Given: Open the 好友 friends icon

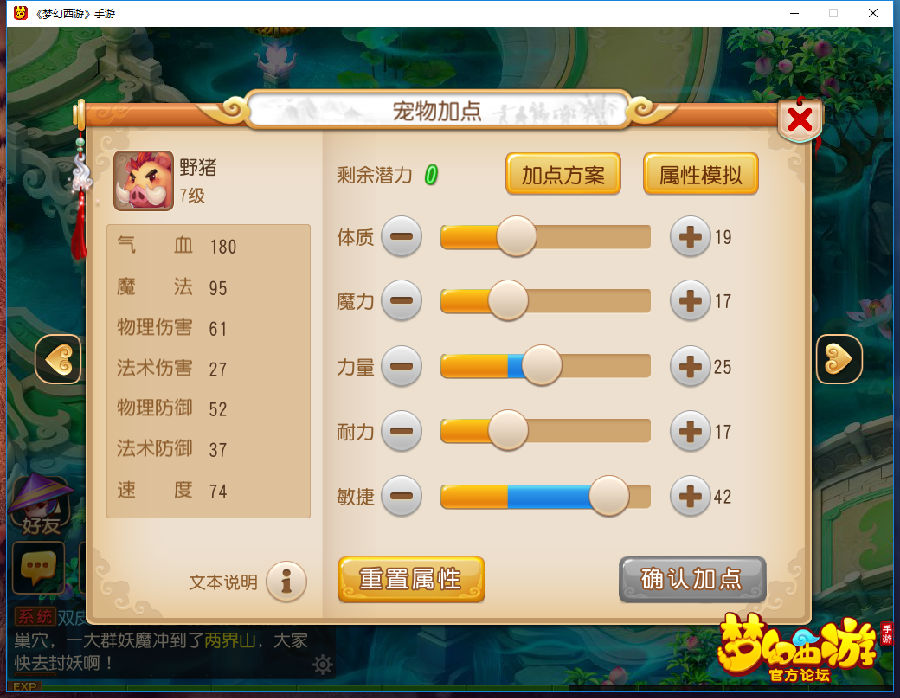Looking at the screenshot, I should click(40, 505).
